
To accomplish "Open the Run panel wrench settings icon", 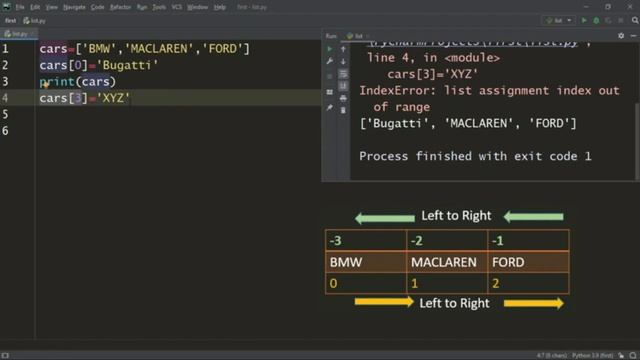I will click(x=330, y=61).
